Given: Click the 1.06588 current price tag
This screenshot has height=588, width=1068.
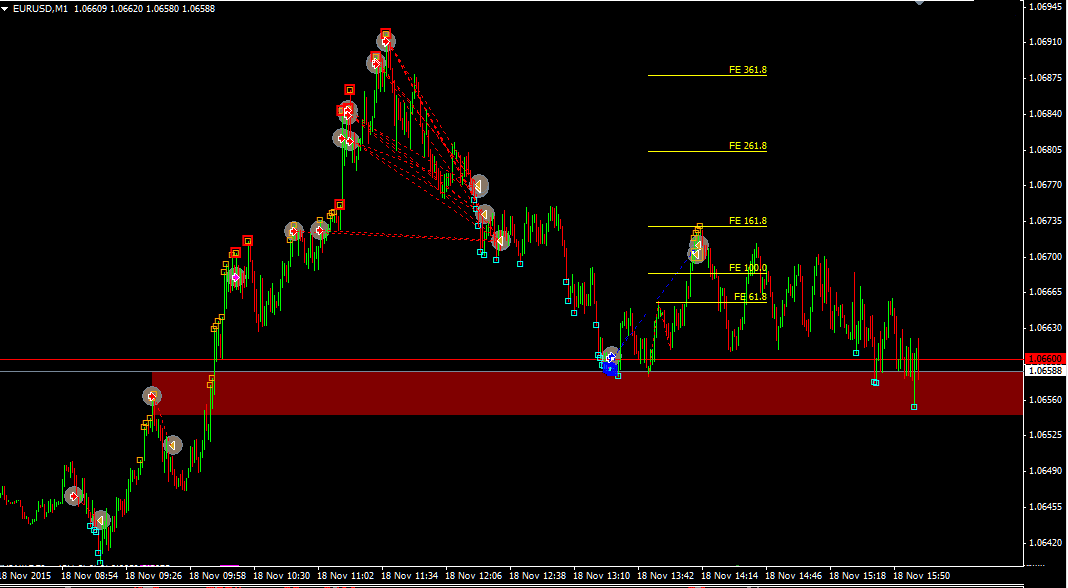Looking at the screenshot, I should pos(1044,371).
